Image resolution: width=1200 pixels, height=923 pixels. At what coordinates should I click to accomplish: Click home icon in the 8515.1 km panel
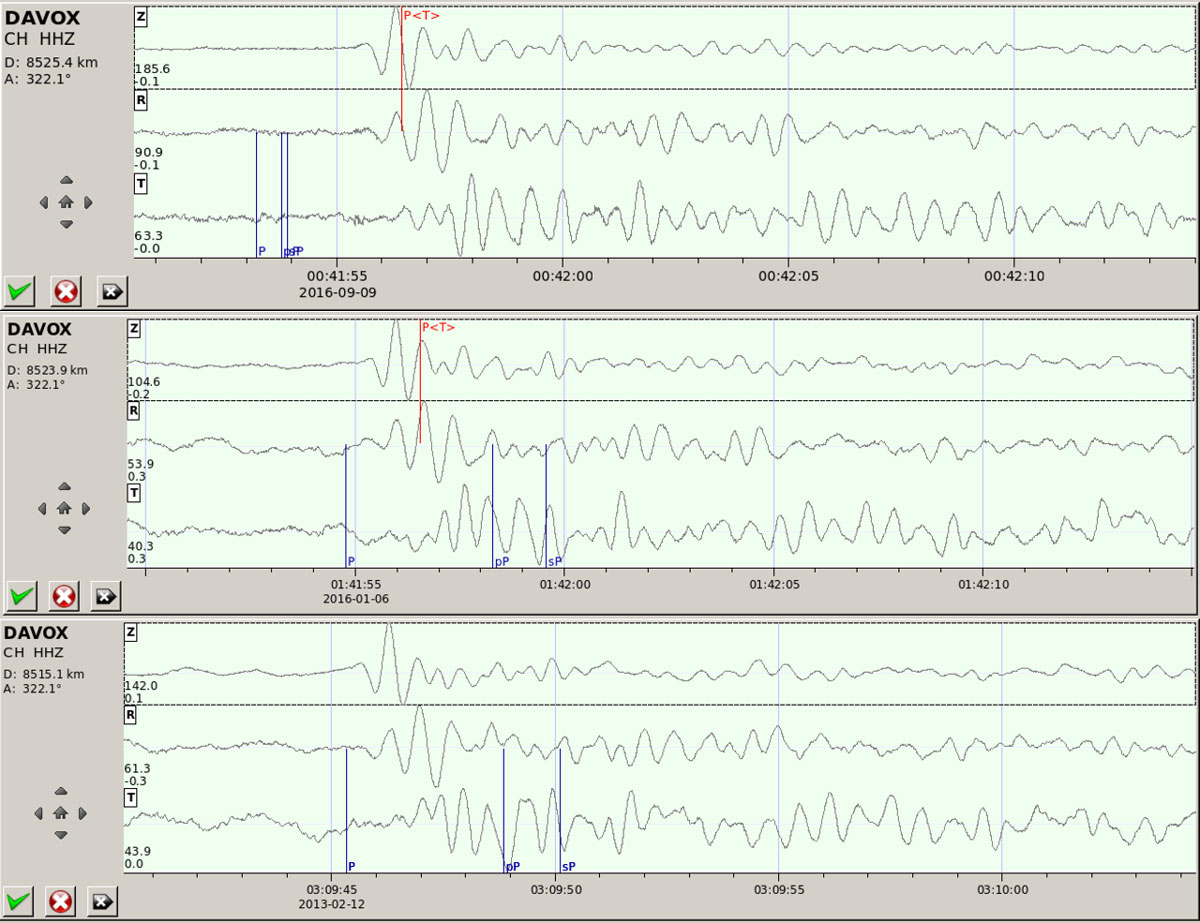(60, 812)
